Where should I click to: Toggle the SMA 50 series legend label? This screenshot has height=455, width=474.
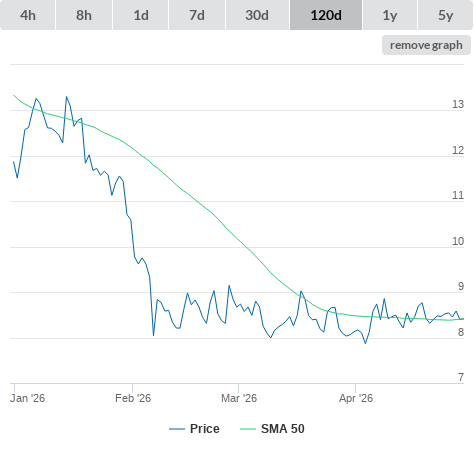point(283,429)
